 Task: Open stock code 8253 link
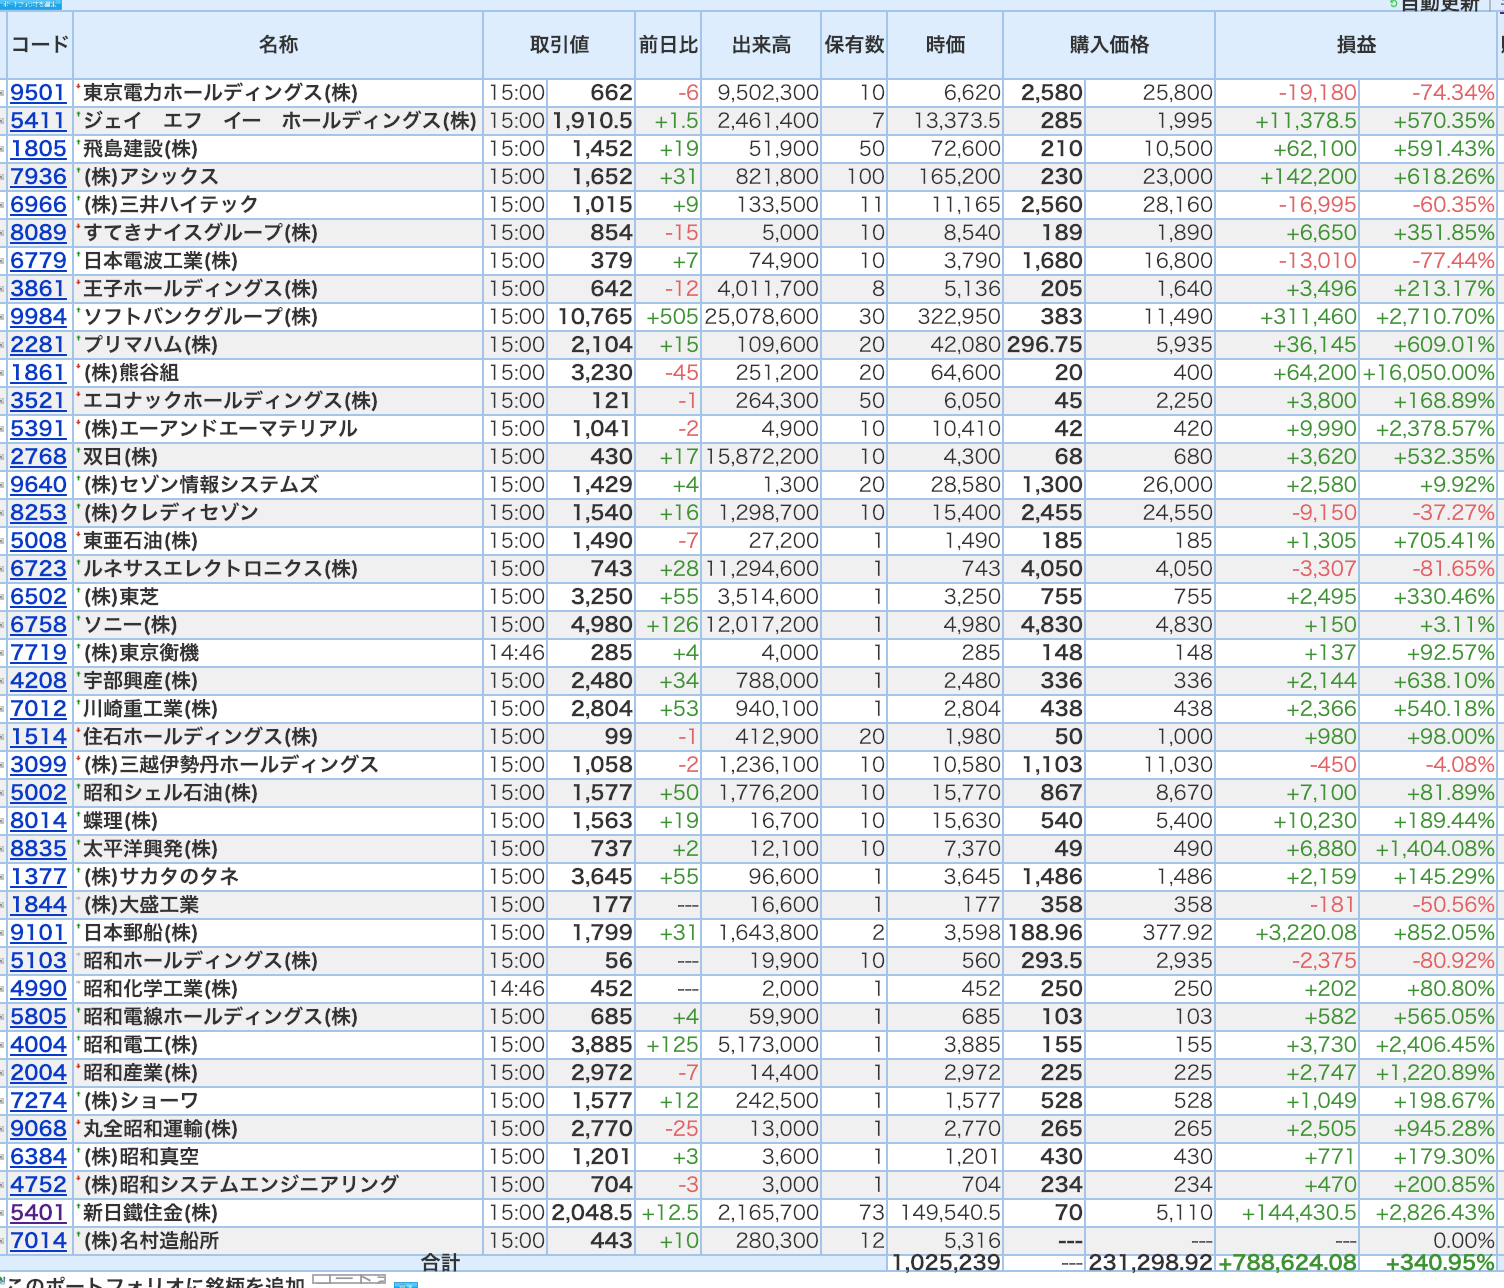pyautogui.click(x=38, y=513)
